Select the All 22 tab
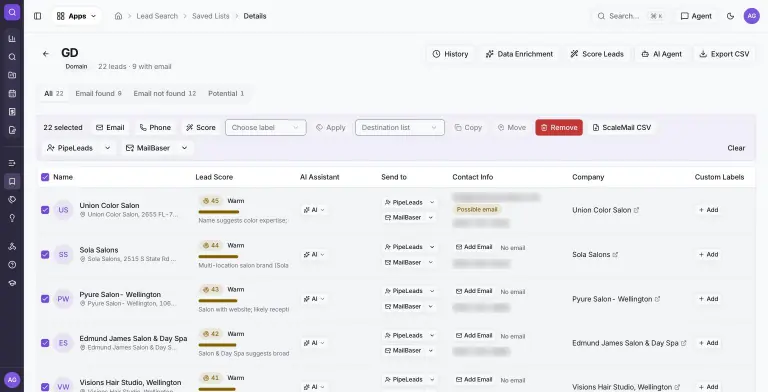Image resolution: width=768 pixels, height=392 pixels. [53, 94]
